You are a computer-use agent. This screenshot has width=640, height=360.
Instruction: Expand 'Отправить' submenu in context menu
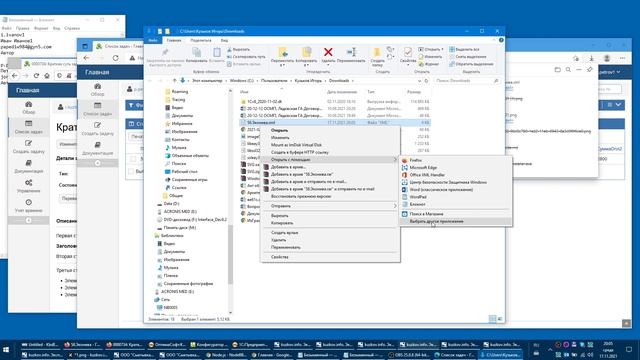coord(330,206)
